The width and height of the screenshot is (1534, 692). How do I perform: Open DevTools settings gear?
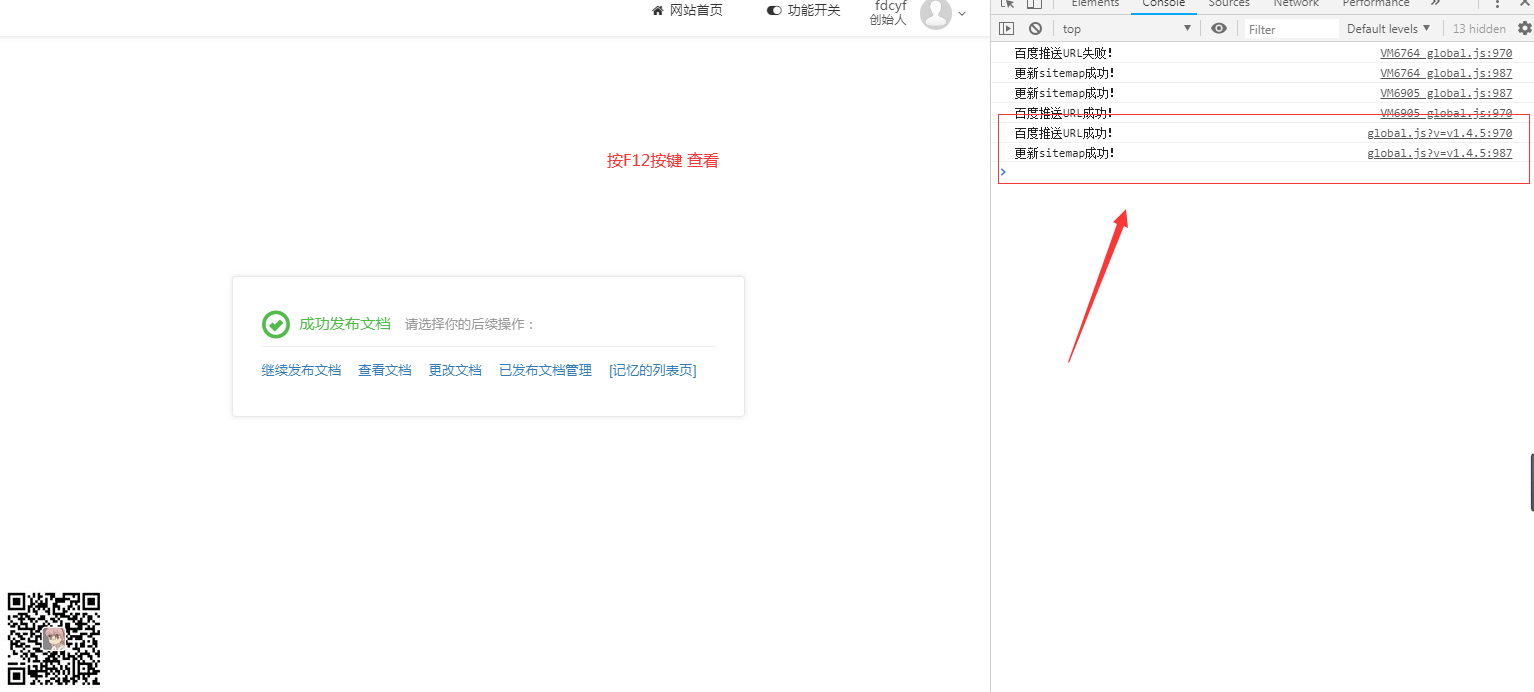point(1524,28)
